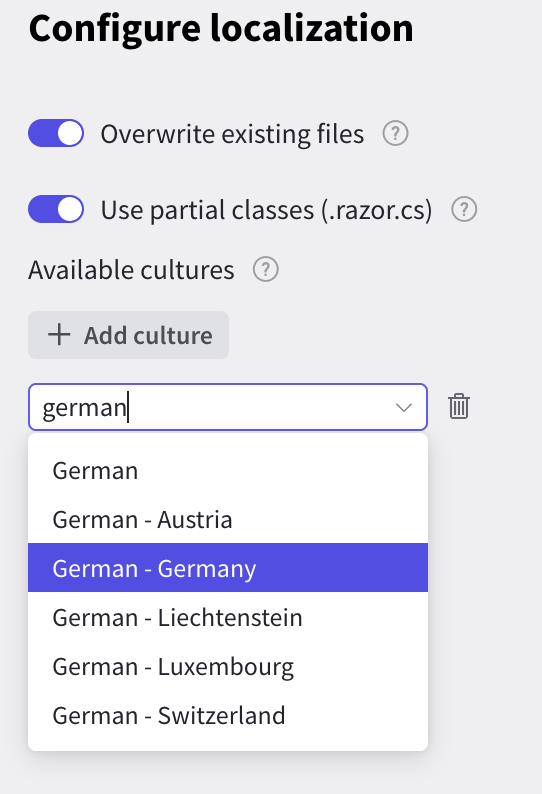Image resolution: width=542 pixels, height=794 pixels.
Task: Delete the culture using the trash icon
Action: 459,407
